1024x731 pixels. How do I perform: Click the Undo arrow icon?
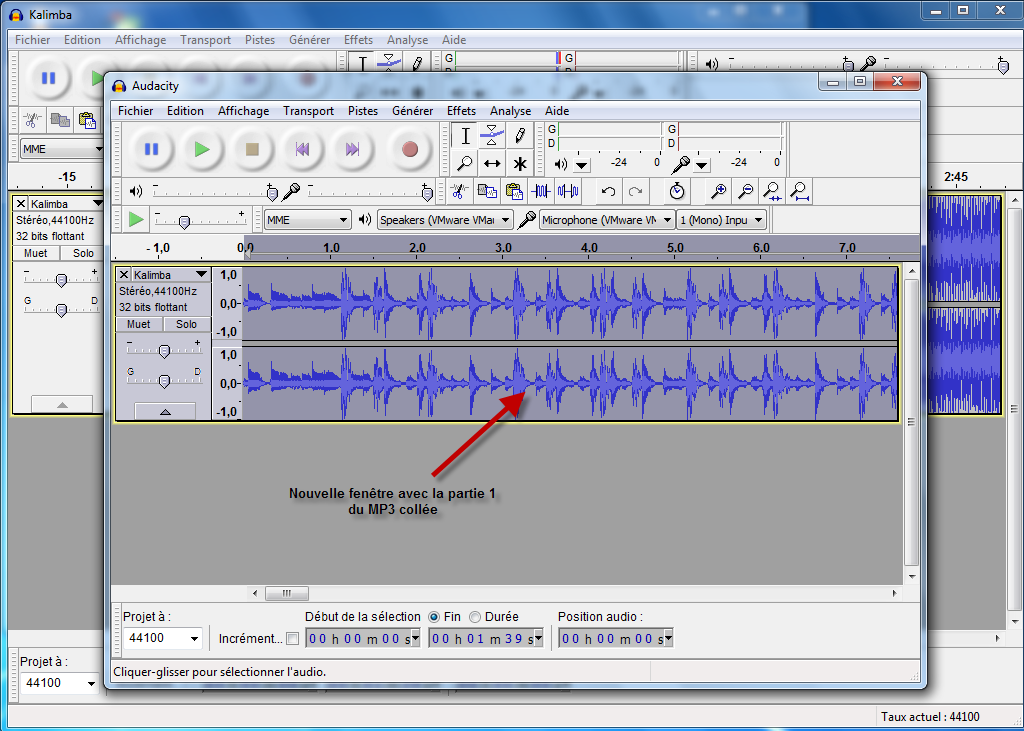coord(608,191)
